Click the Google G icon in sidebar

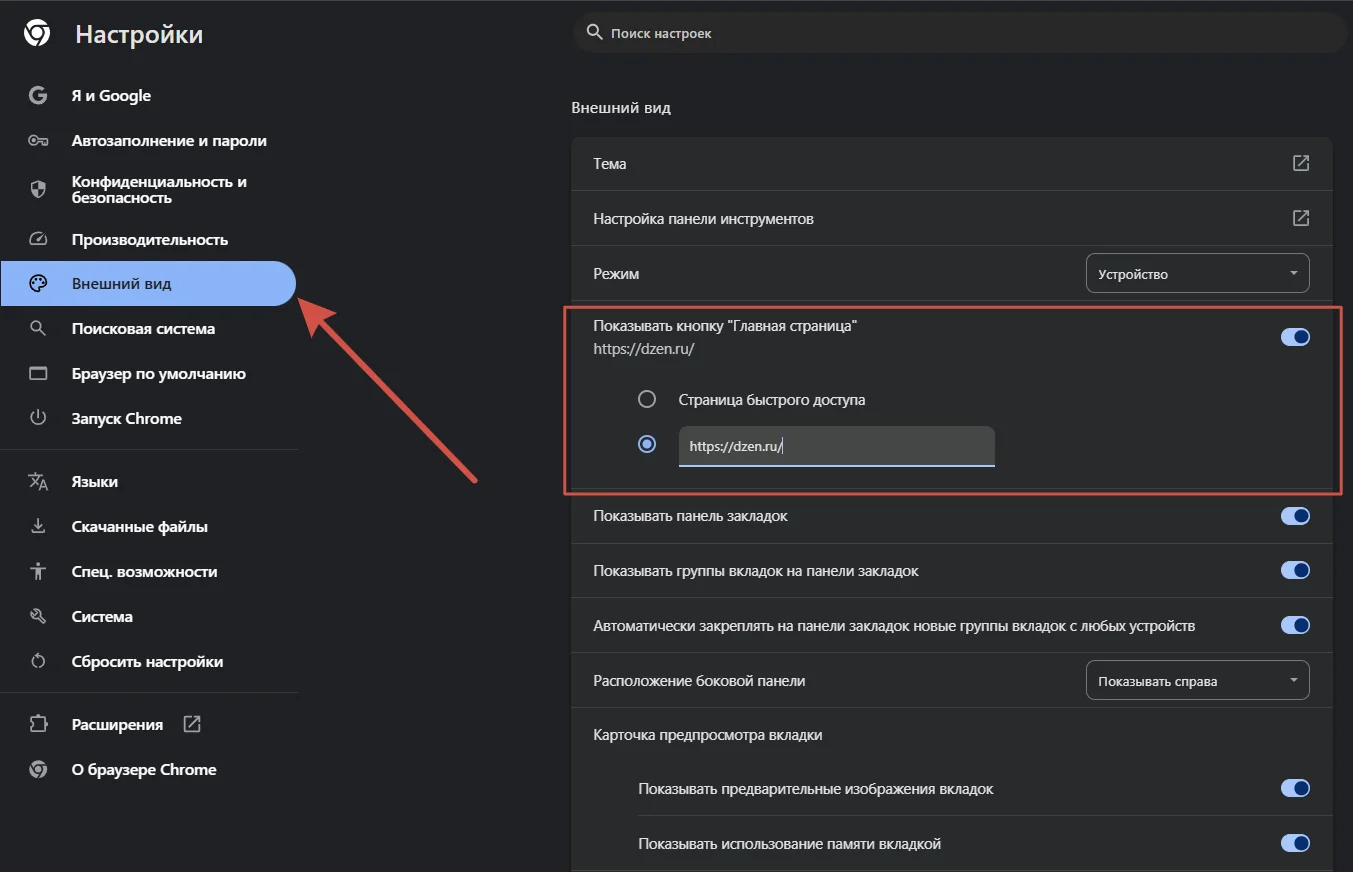38,96
